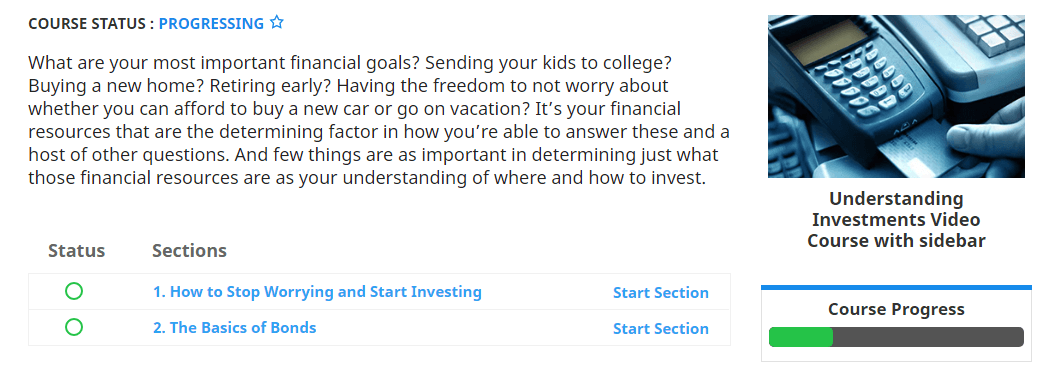The width and height of the screenshot is (1056, 378).
Task: Toggle status circle for The Basics of Bonds
Action: click(74, 327)
